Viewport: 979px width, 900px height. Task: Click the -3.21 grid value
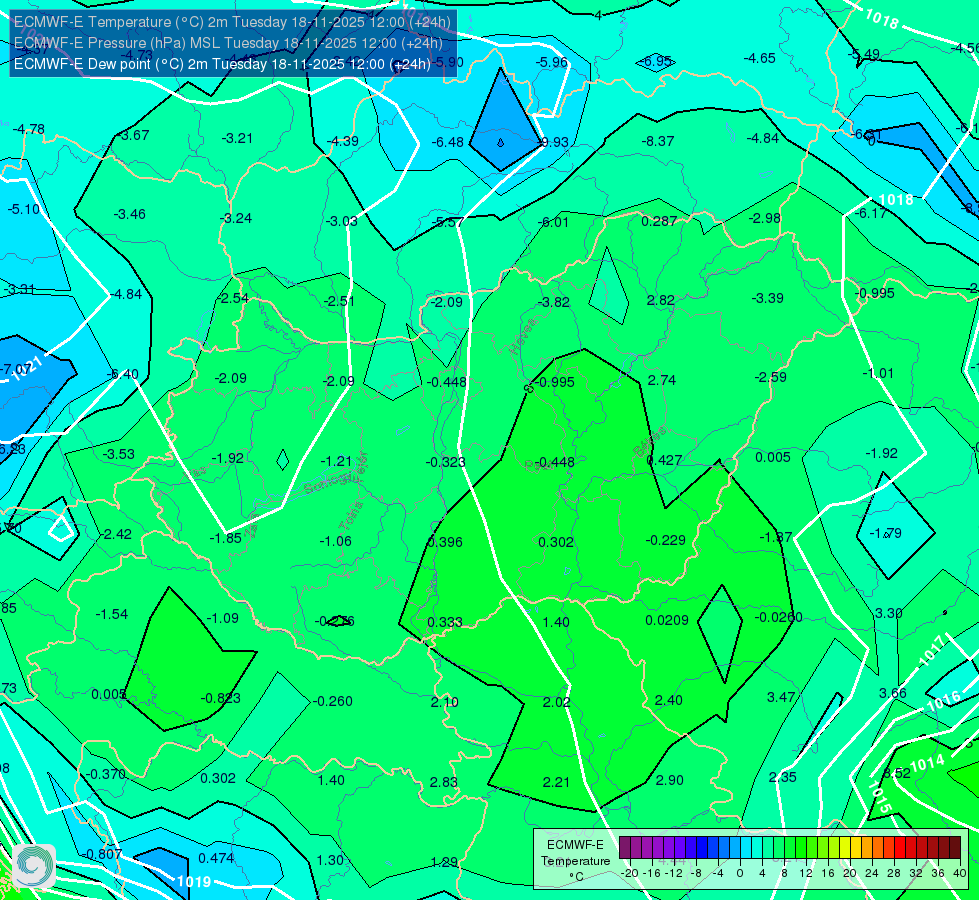237,138
